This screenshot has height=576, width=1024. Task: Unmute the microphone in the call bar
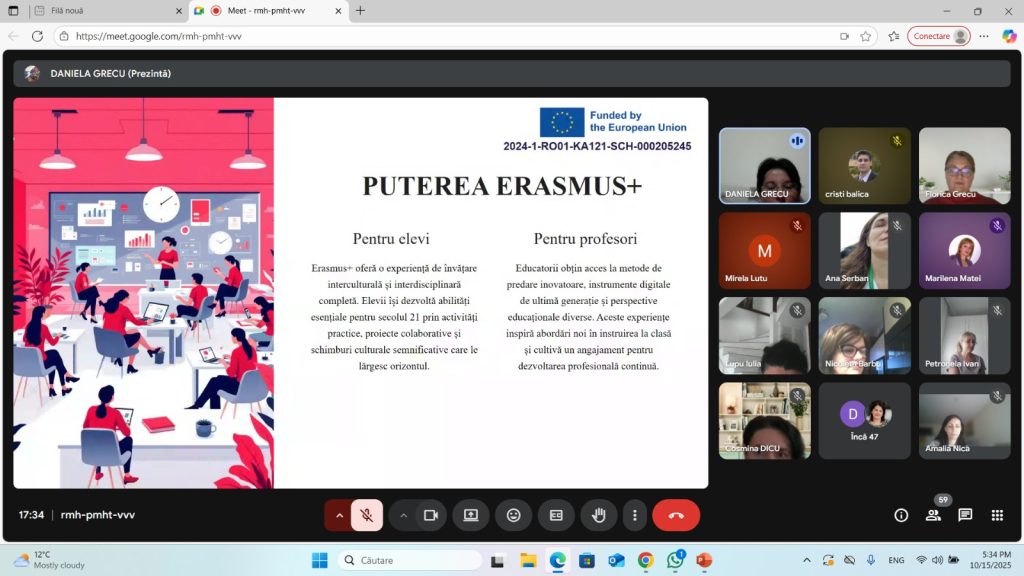(367, 515)
